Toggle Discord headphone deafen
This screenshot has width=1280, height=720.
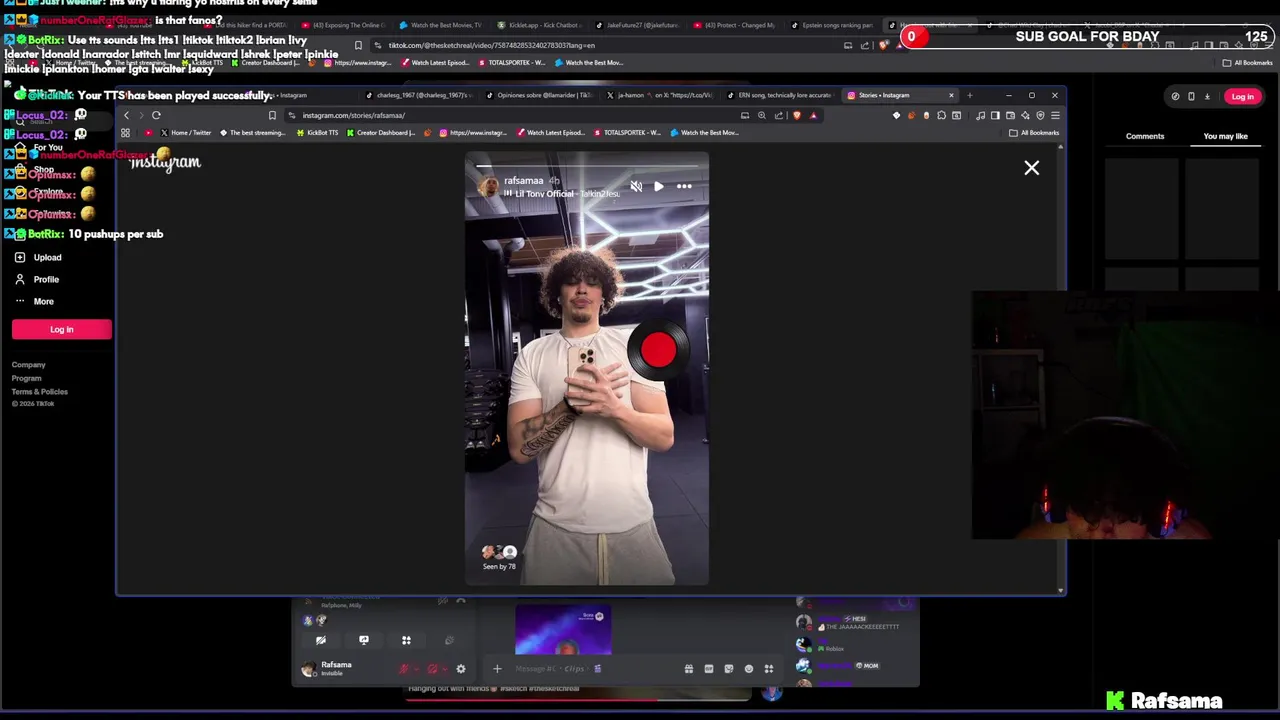click(432, 669)
